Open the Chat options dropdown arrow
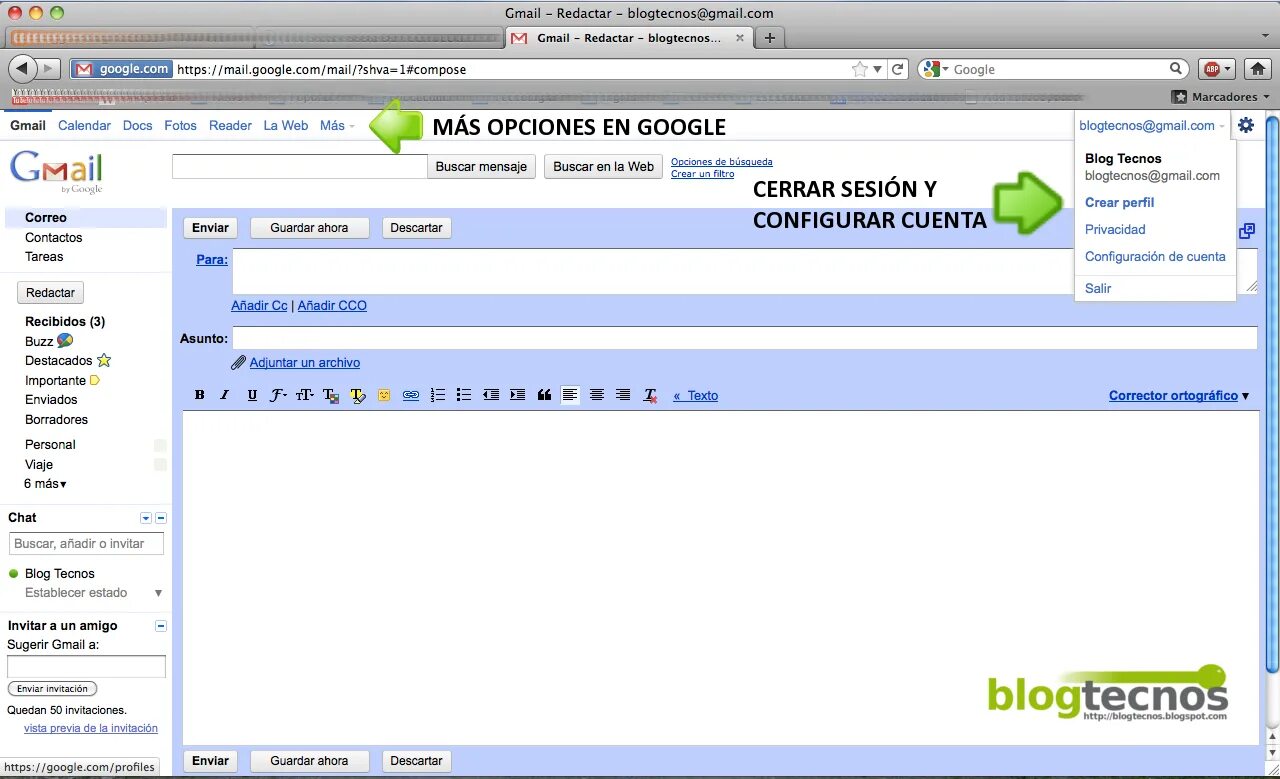This screenshot has width=1280, height=779. (146, 518)
